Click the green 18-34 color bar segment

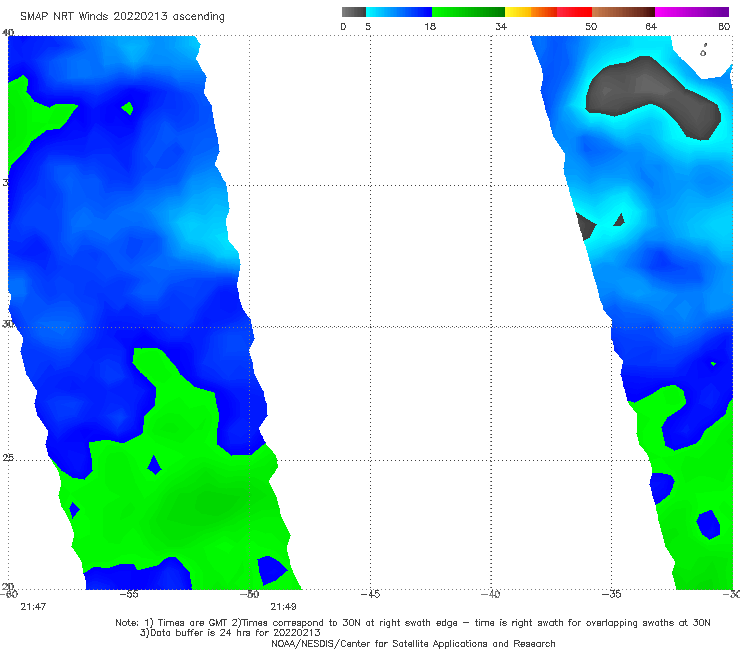point(468,12)
